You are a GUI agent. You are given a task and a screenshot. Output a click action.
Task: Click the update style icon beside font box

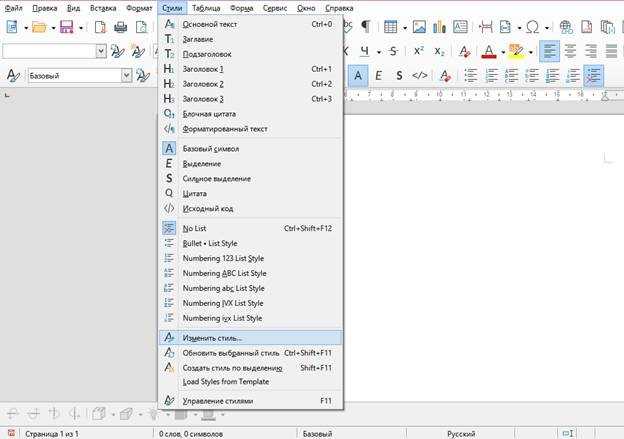117,51
